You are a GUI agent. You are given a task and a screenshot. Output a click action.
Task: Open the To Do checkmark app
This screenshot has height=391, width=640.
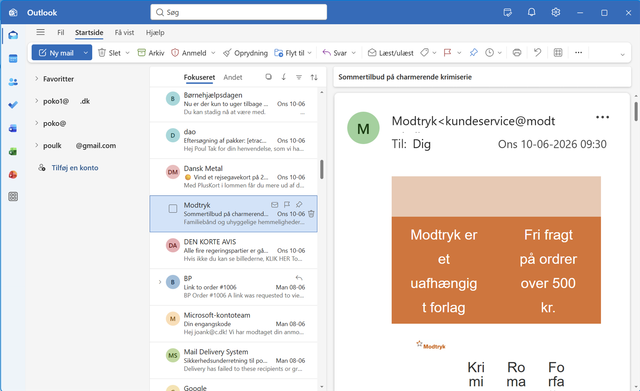pyautogui.click(x=13, y=105)
